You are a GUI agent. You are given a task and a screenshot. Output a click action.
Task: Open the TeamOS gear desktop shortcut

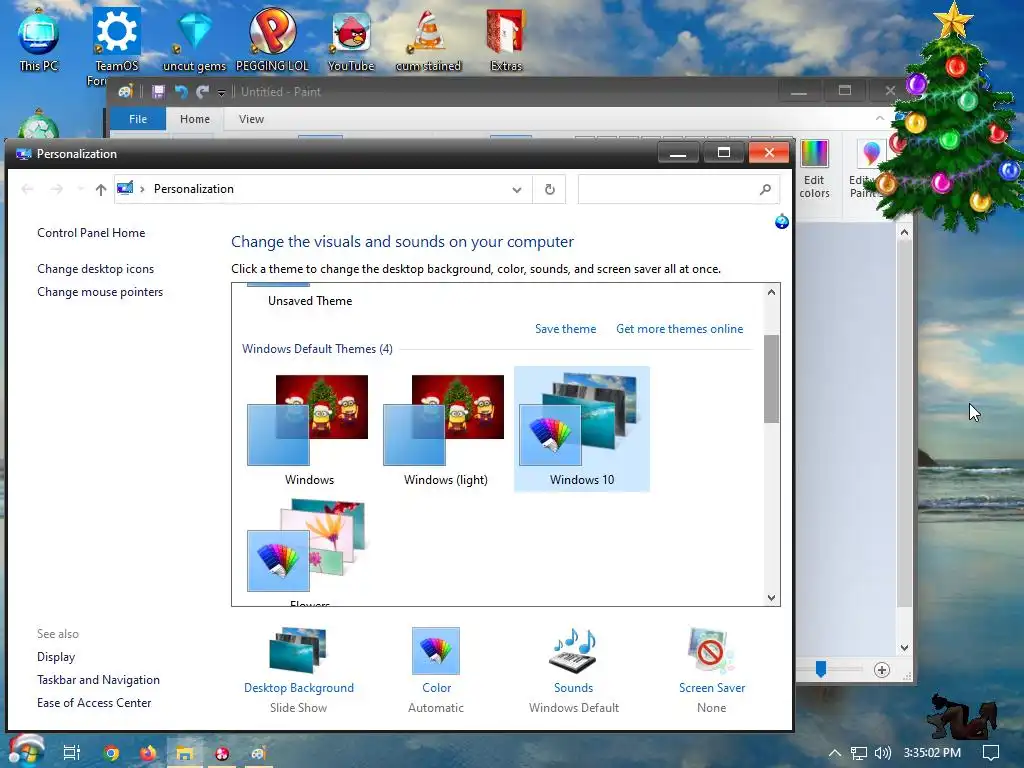pos(116,40)
